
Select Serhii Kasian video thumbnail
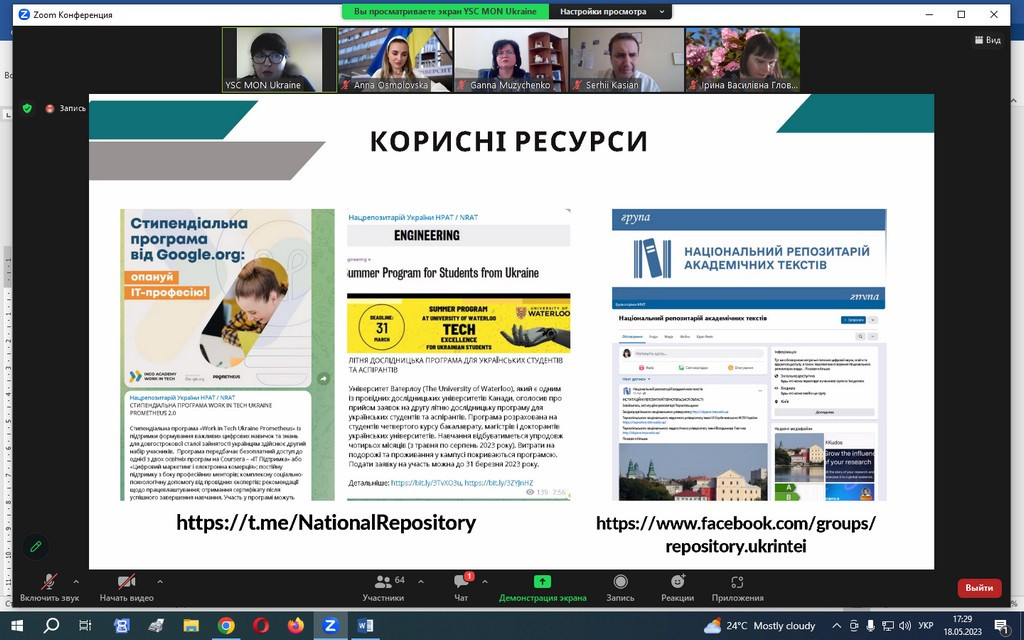(626, 59)
